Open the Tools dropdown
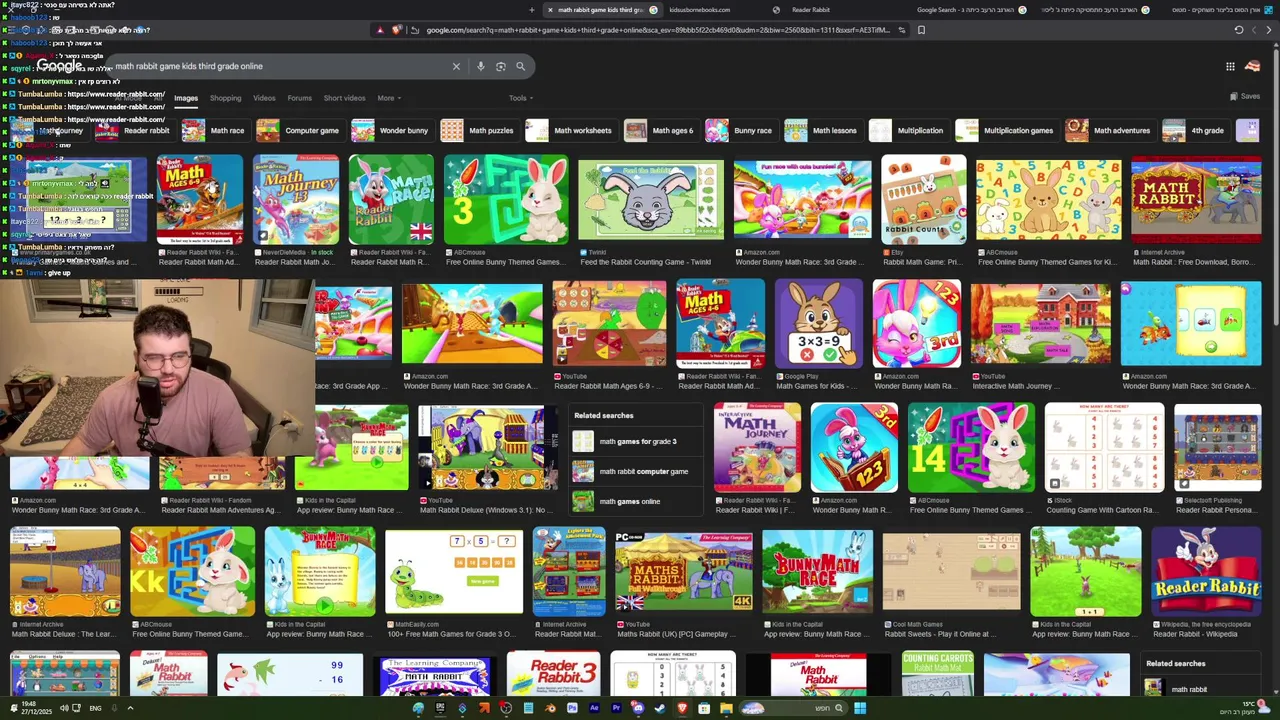 [520, 98]
